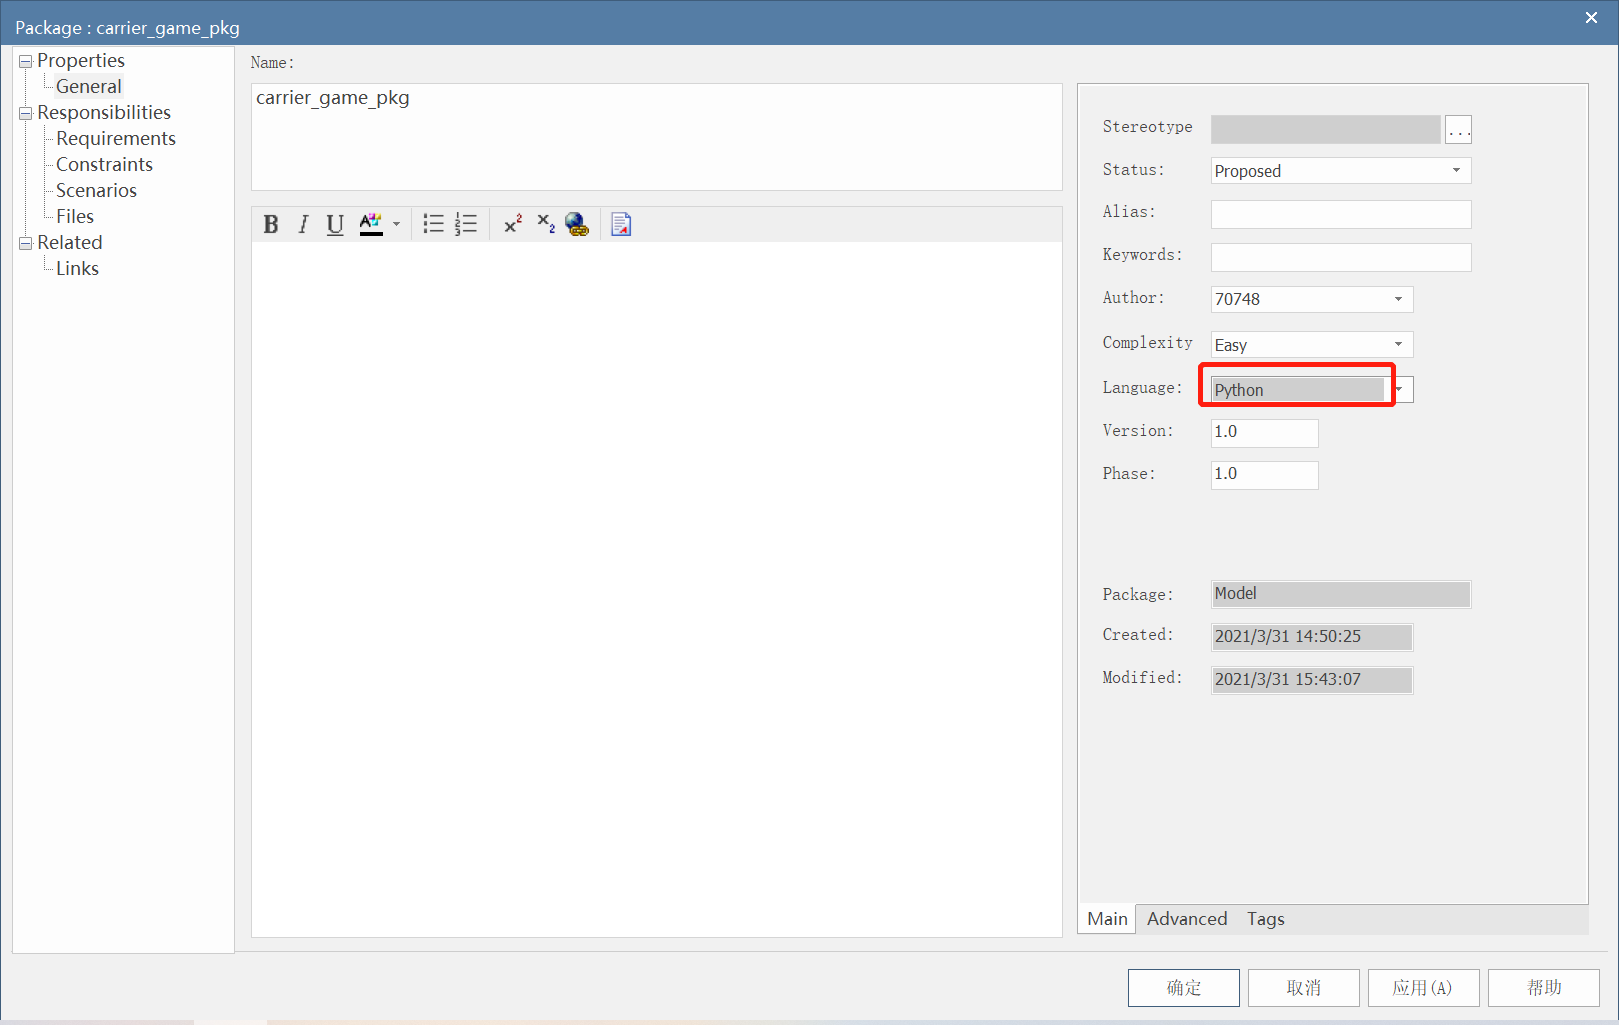Open the Language dropdown showing Python
The image size is (1619, 1025).
click(x=1312, y=390)
